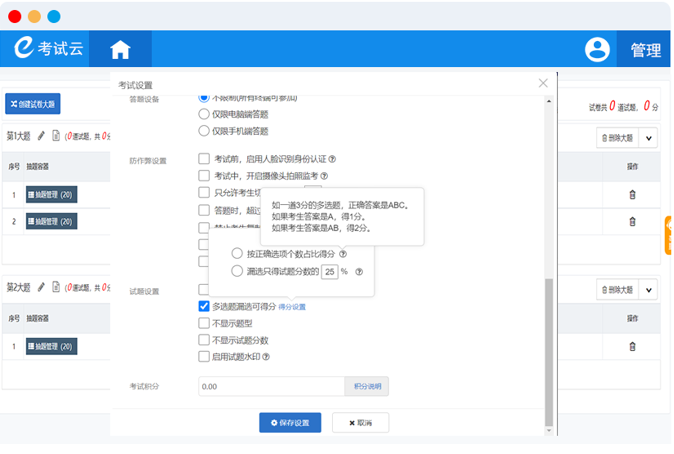This screenshot has height=454, width=674.
Task: Expand dropdown arrow beside first 删除大题 button
Action: pos(648,137)
